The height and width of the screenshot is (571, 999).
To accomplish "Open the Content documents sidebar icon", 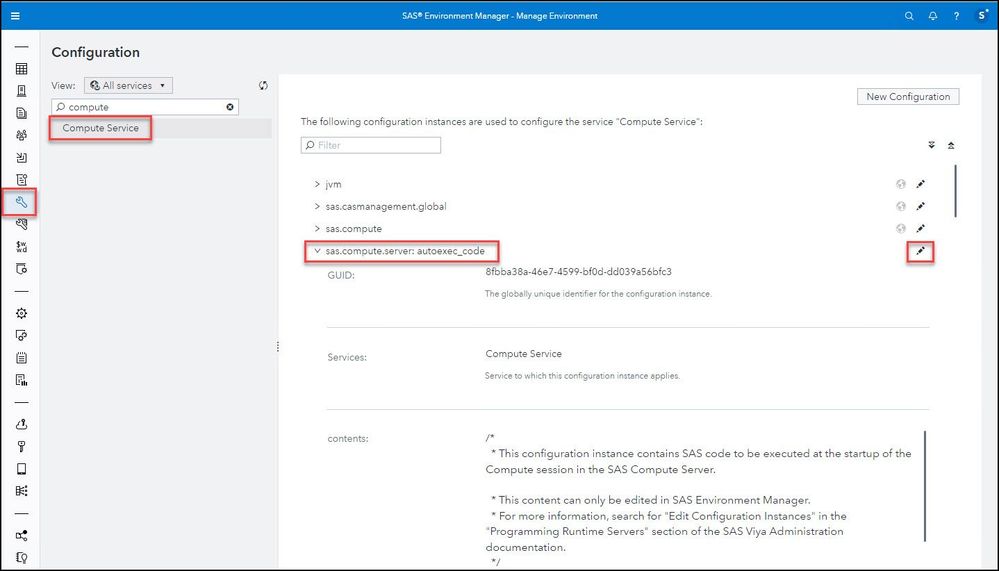I will [21, 113].
